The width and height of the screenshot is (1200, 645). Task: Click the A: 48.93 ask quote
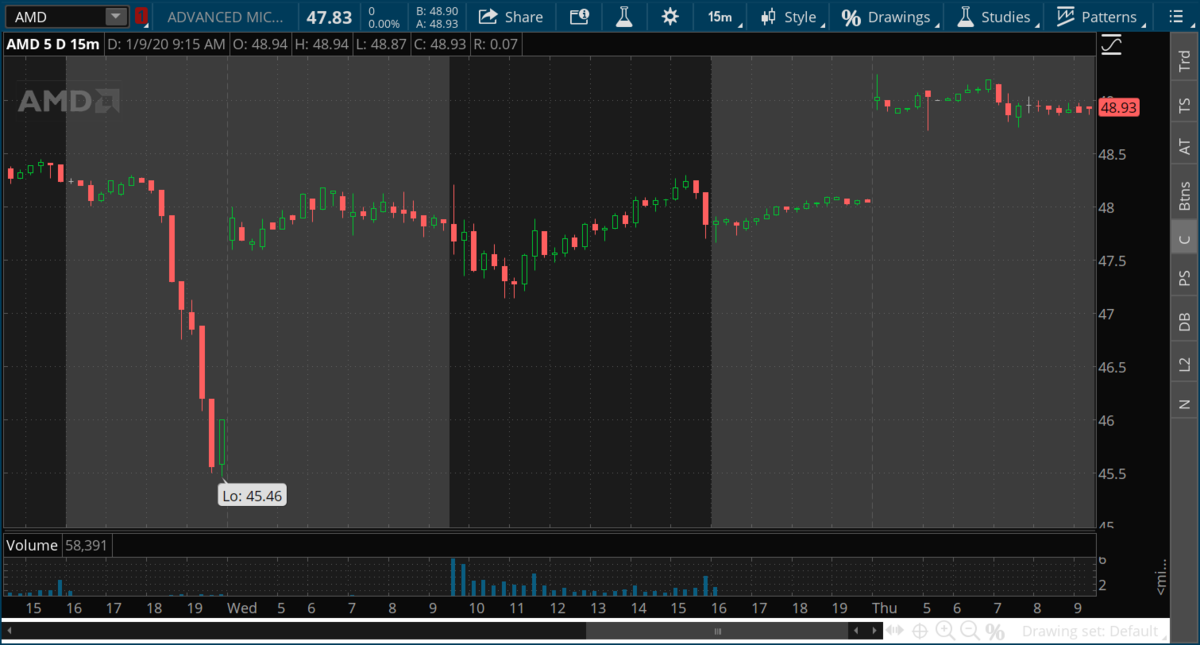(x=437, y=23)
